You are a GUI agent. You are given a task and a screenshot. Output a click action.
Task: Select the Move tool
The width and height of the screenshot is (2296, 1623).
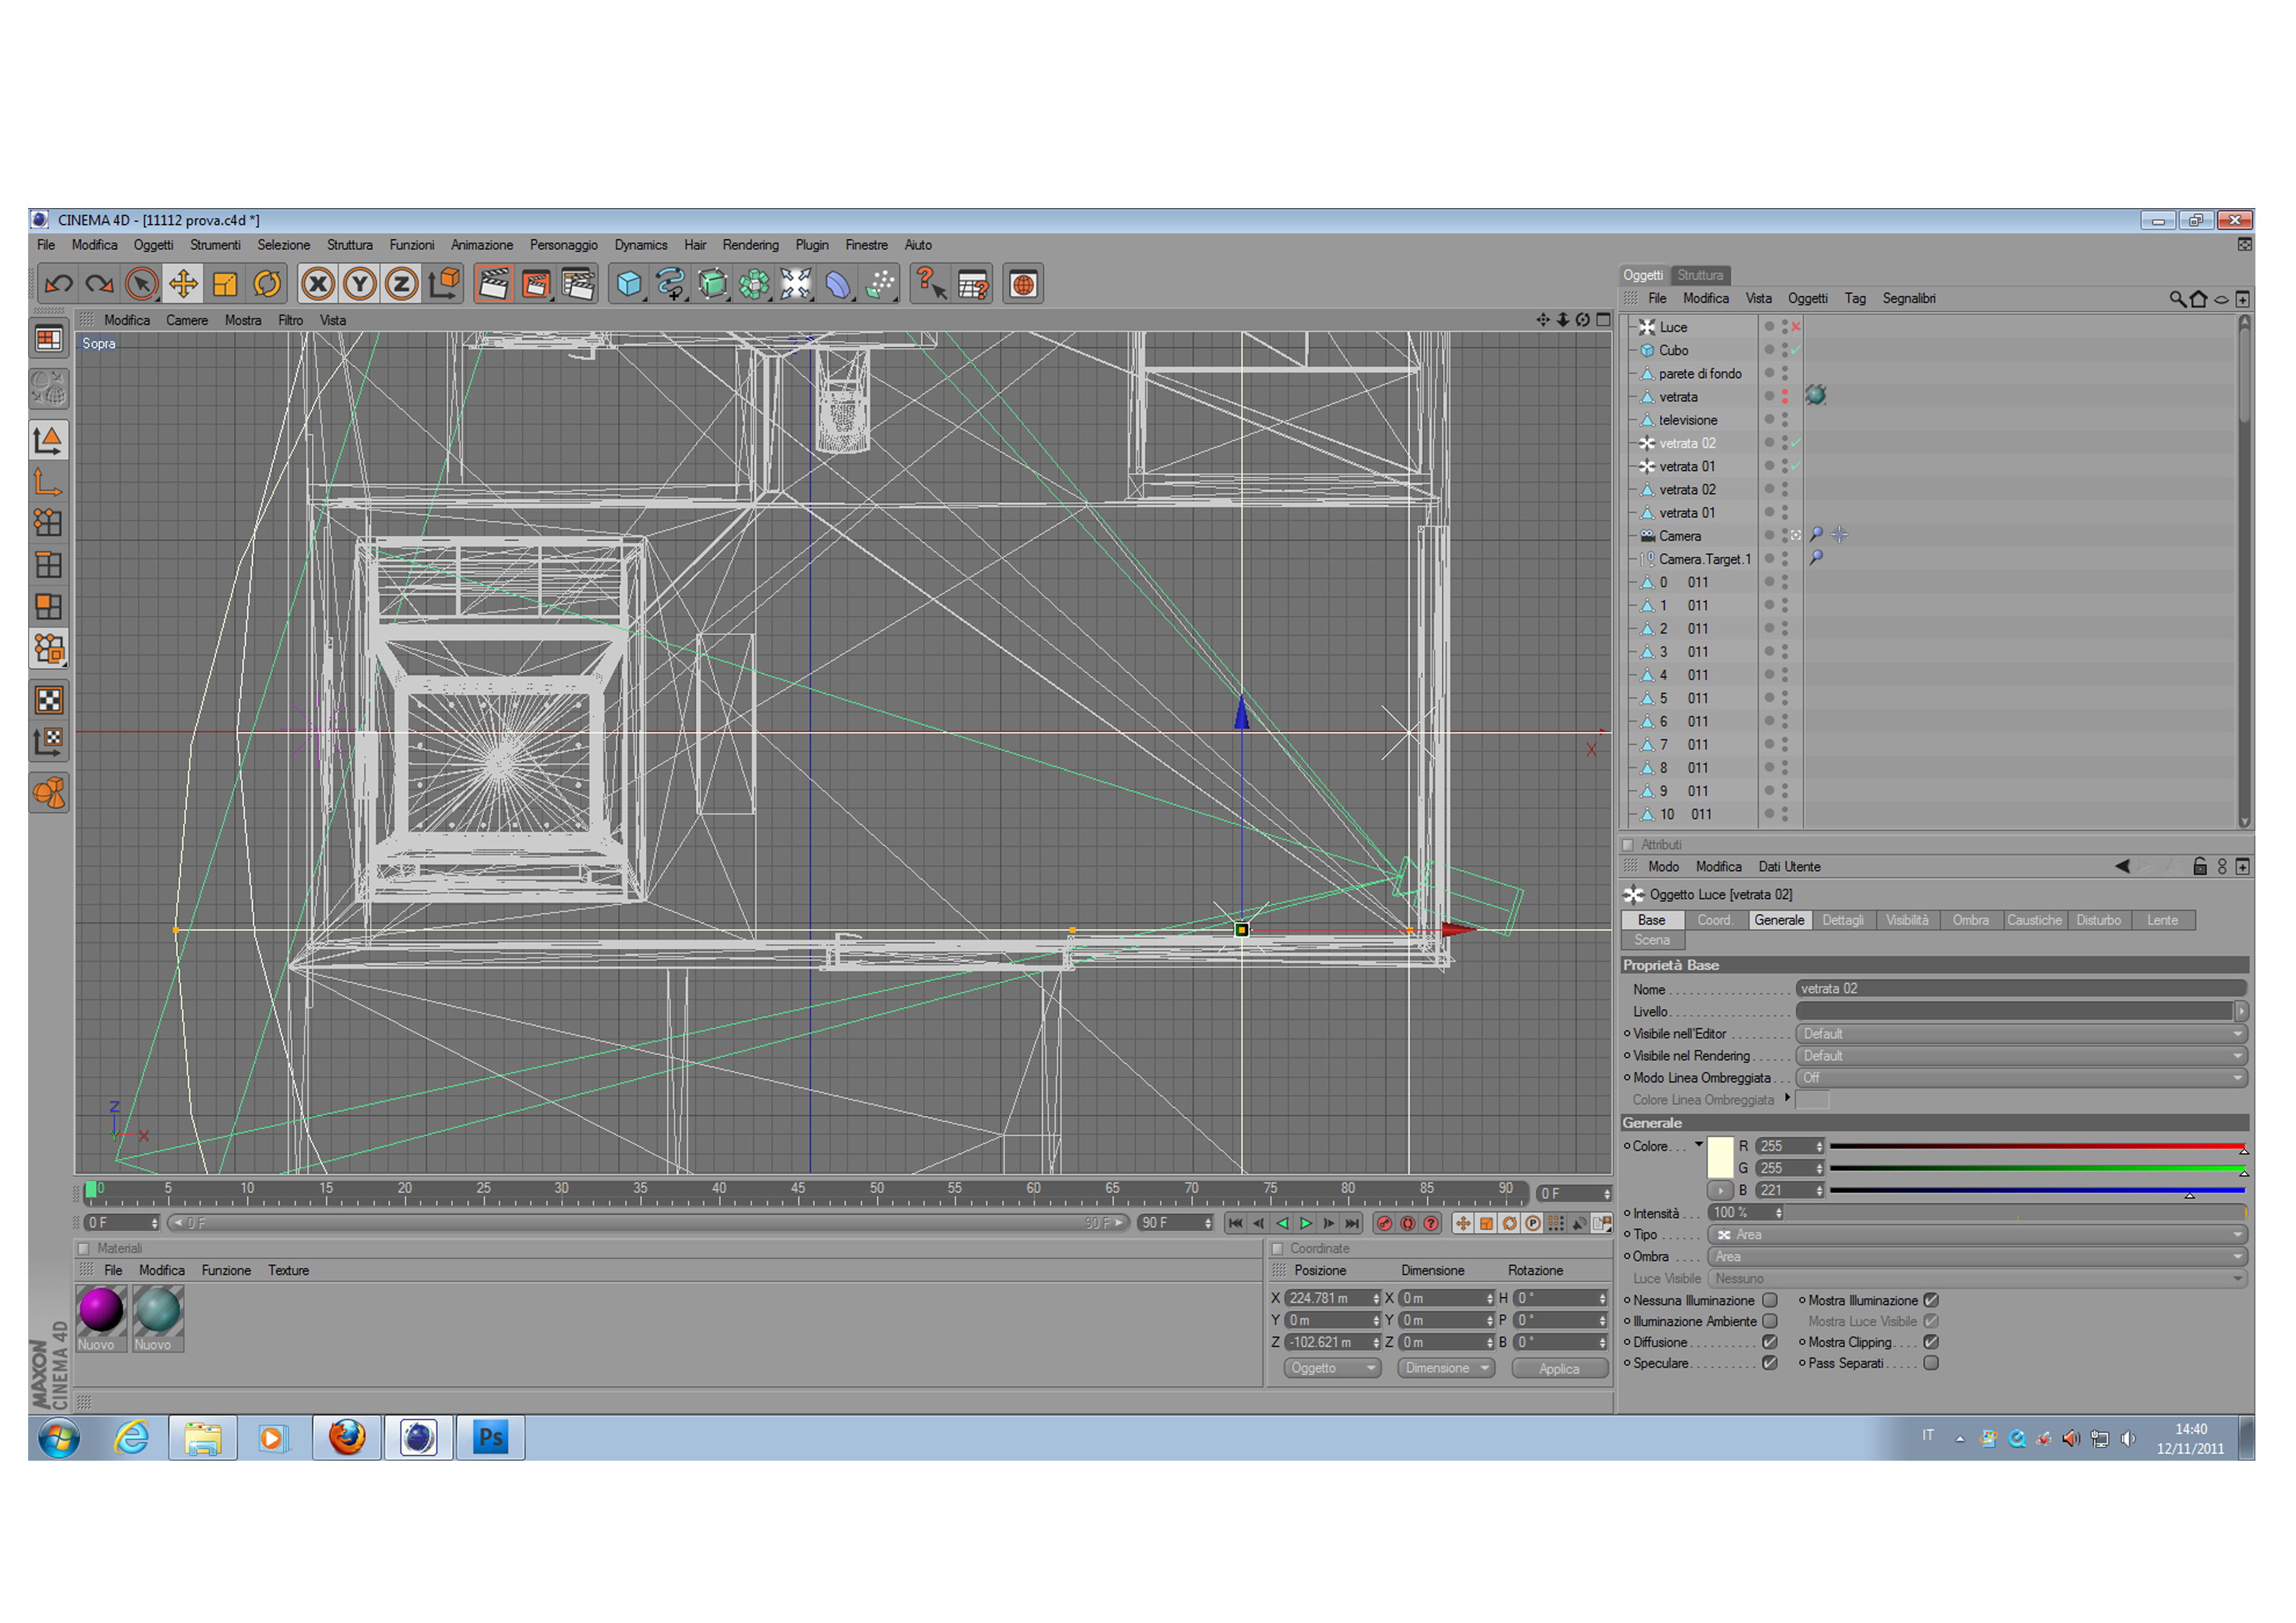coord(183,285)
